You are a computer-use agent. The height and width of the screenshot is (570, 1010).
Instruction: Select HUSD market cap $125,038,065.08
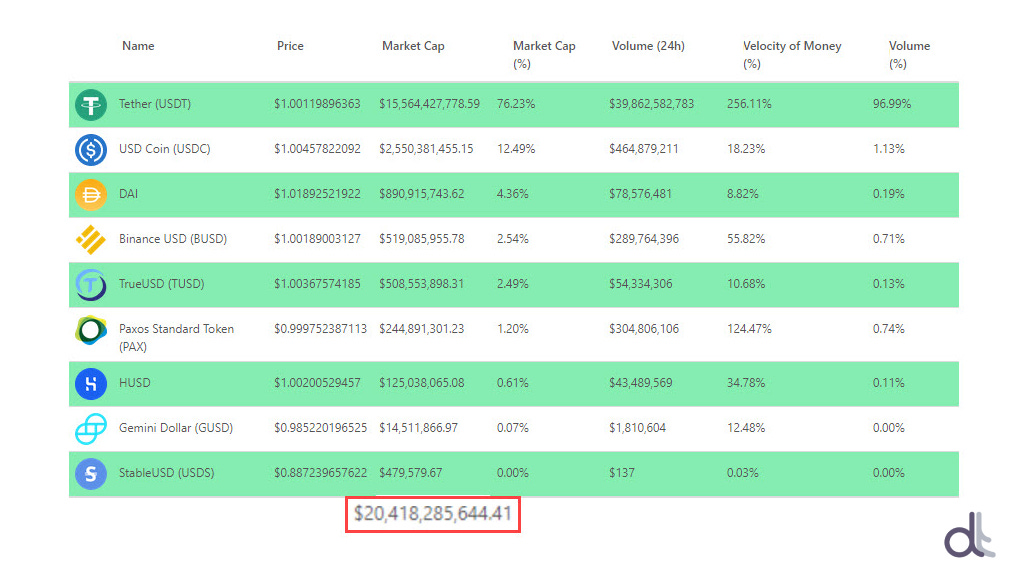(x=421, y=383)
